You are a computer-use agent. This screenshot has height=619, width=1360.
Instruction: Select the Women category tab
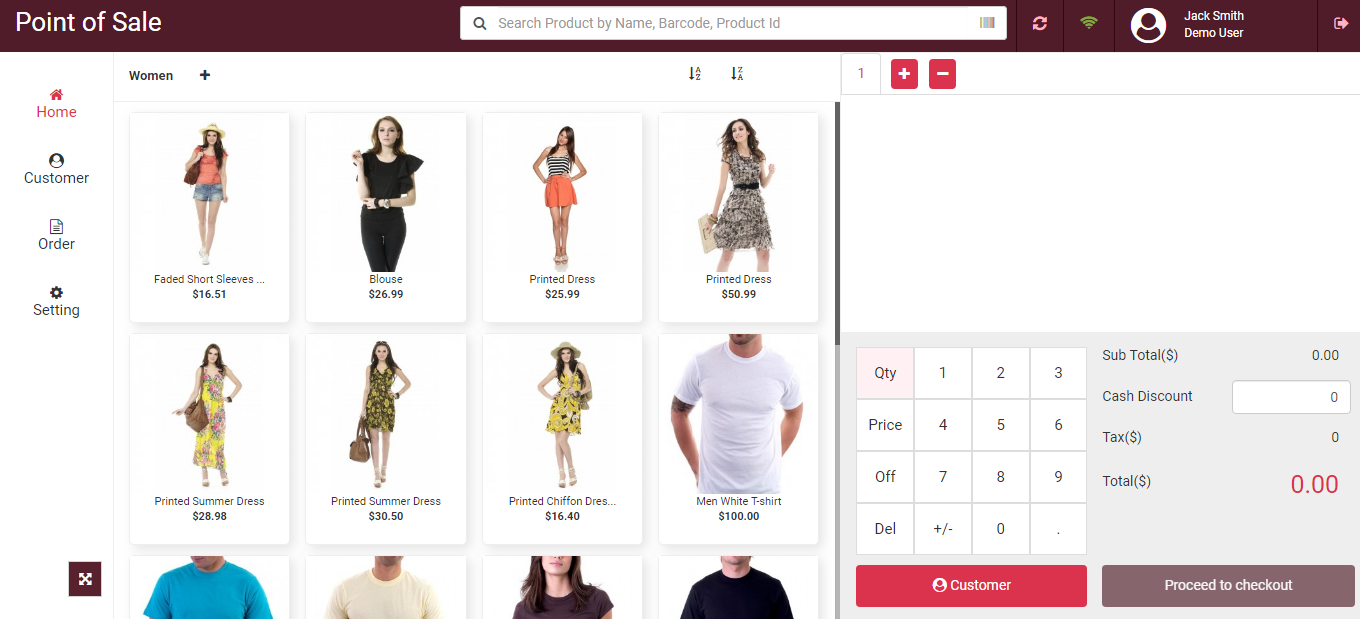[x=151, y=76]
